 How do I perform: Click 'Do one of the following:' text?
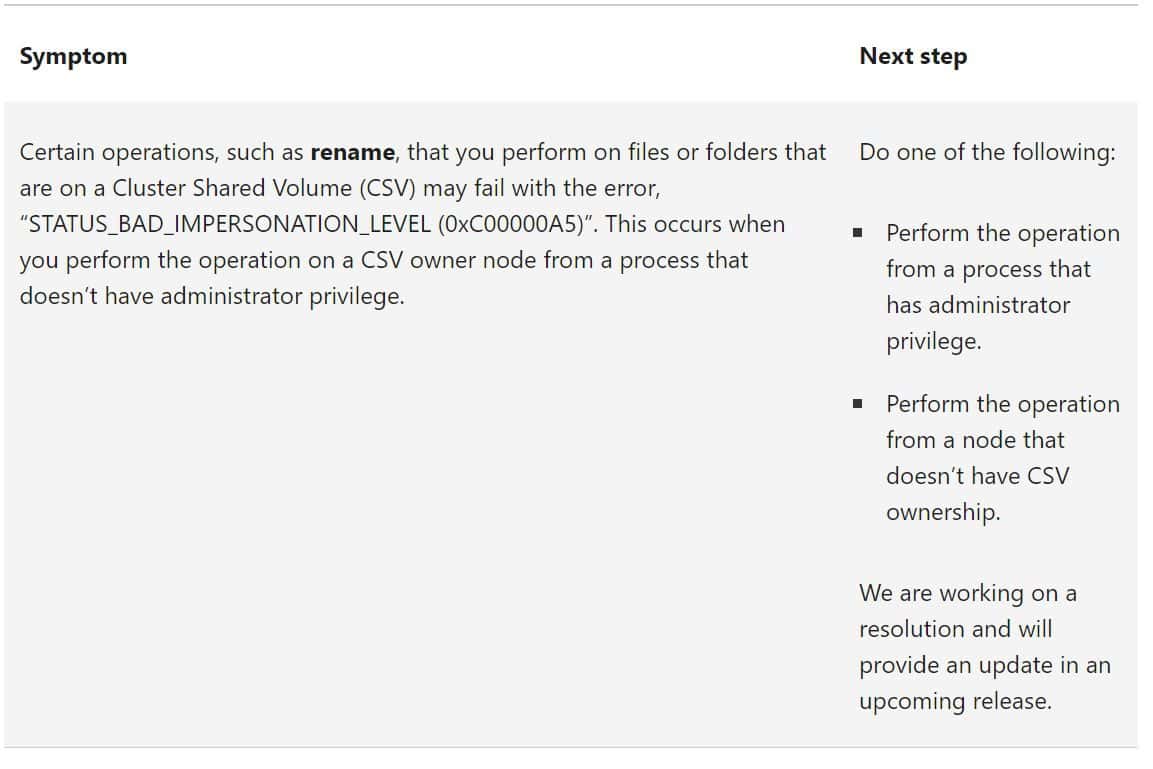pyautogui.click(x=987, y=152)
